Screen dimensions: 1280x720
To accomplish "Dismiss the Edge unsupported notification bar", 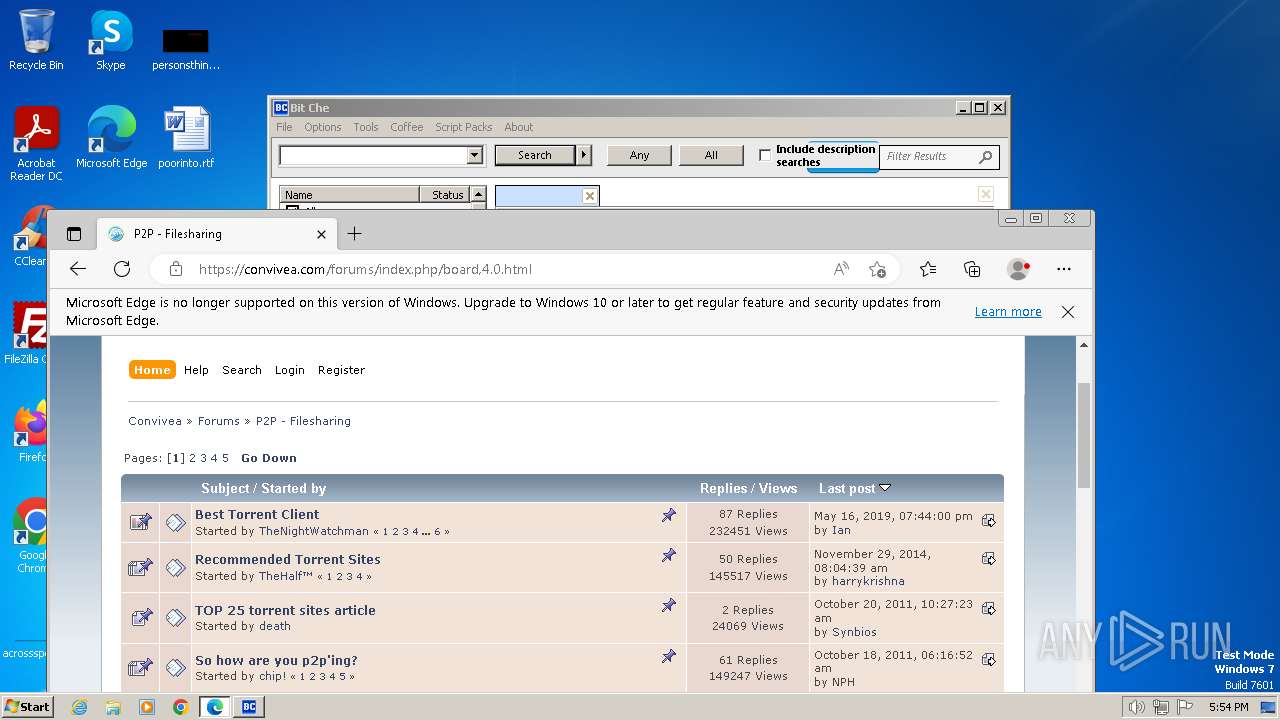I will coord(1068,312).
